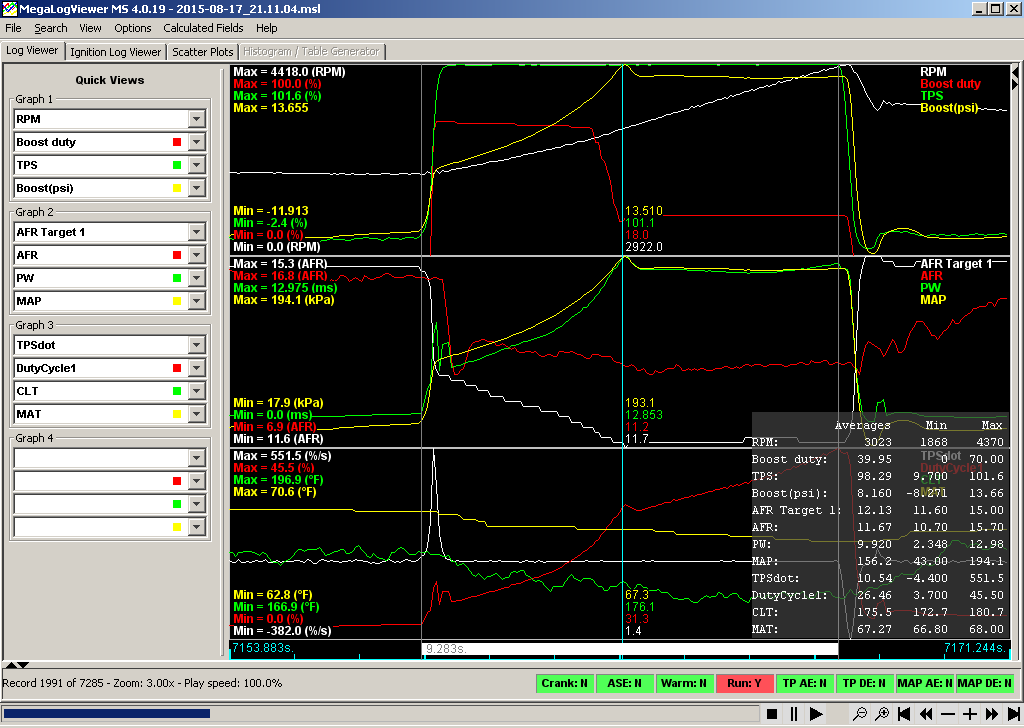Toggle the Crank: N status indicator
Viewport: 1024px width, 728px height.
pos(566,684)
